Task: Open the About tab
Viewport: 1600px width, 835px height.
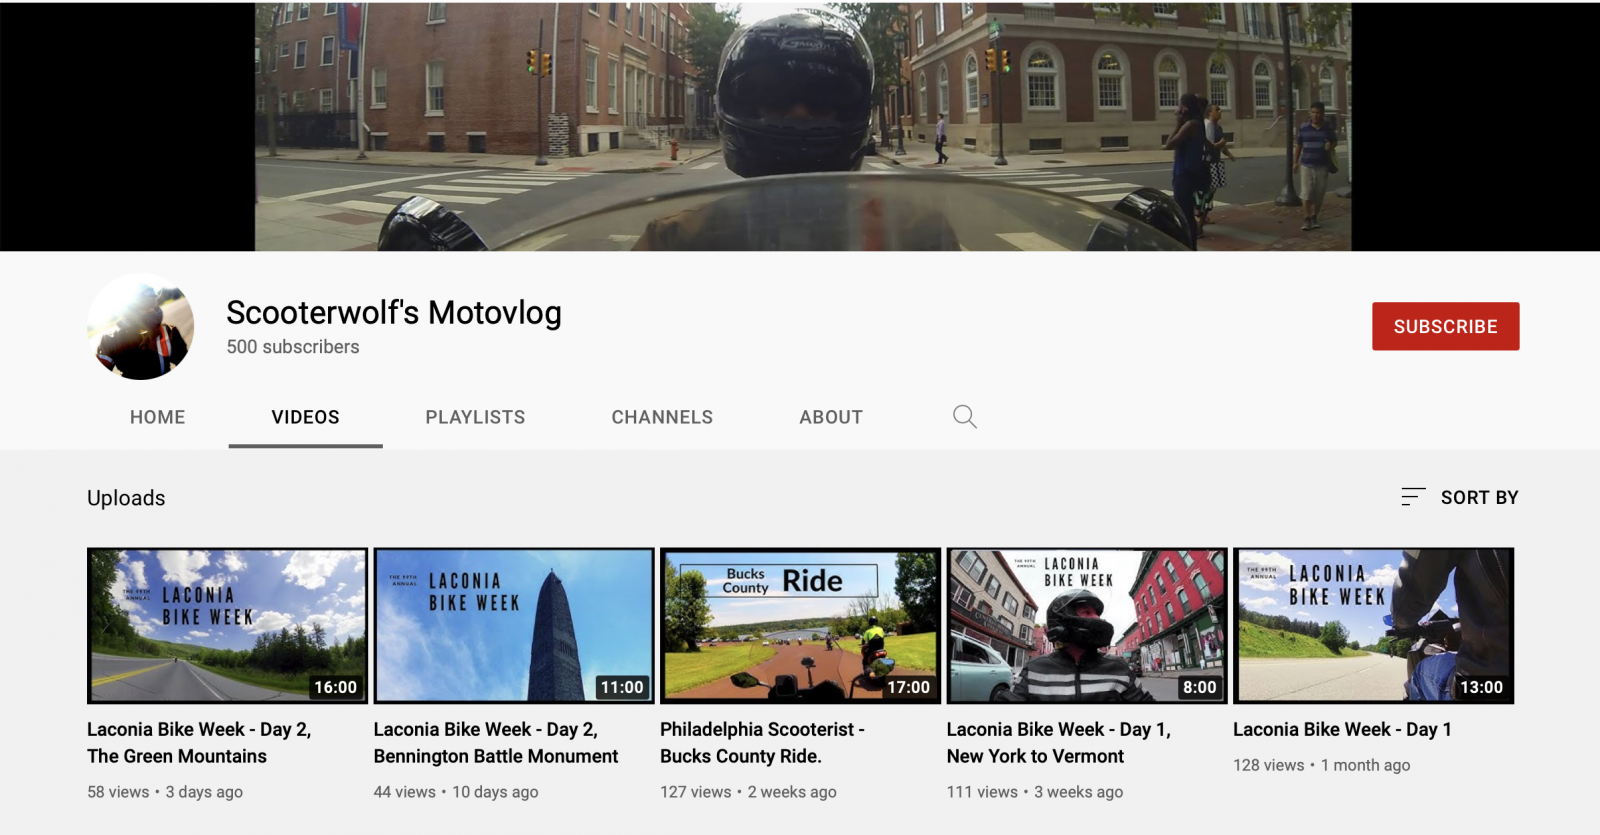Action: click(830, 417)
